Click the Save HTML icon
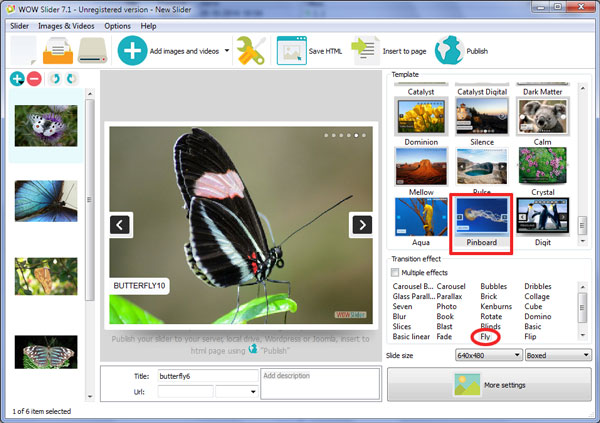The height and width of the screenshot is (423, 600). [292, 51]
